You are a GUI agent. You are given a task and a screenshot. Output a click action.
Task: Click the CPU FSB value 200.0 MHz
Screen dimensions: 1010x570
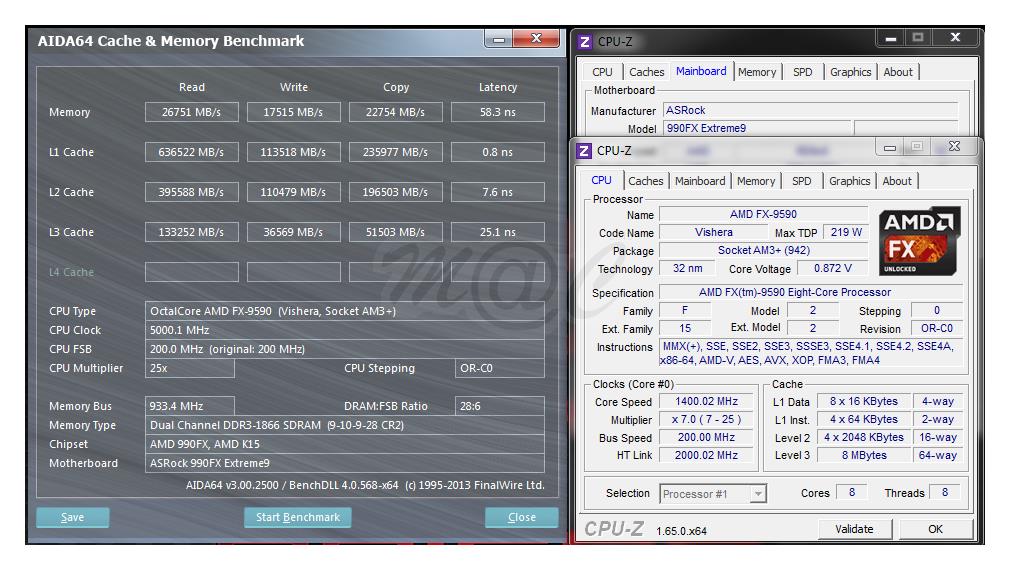coord(345,349)
